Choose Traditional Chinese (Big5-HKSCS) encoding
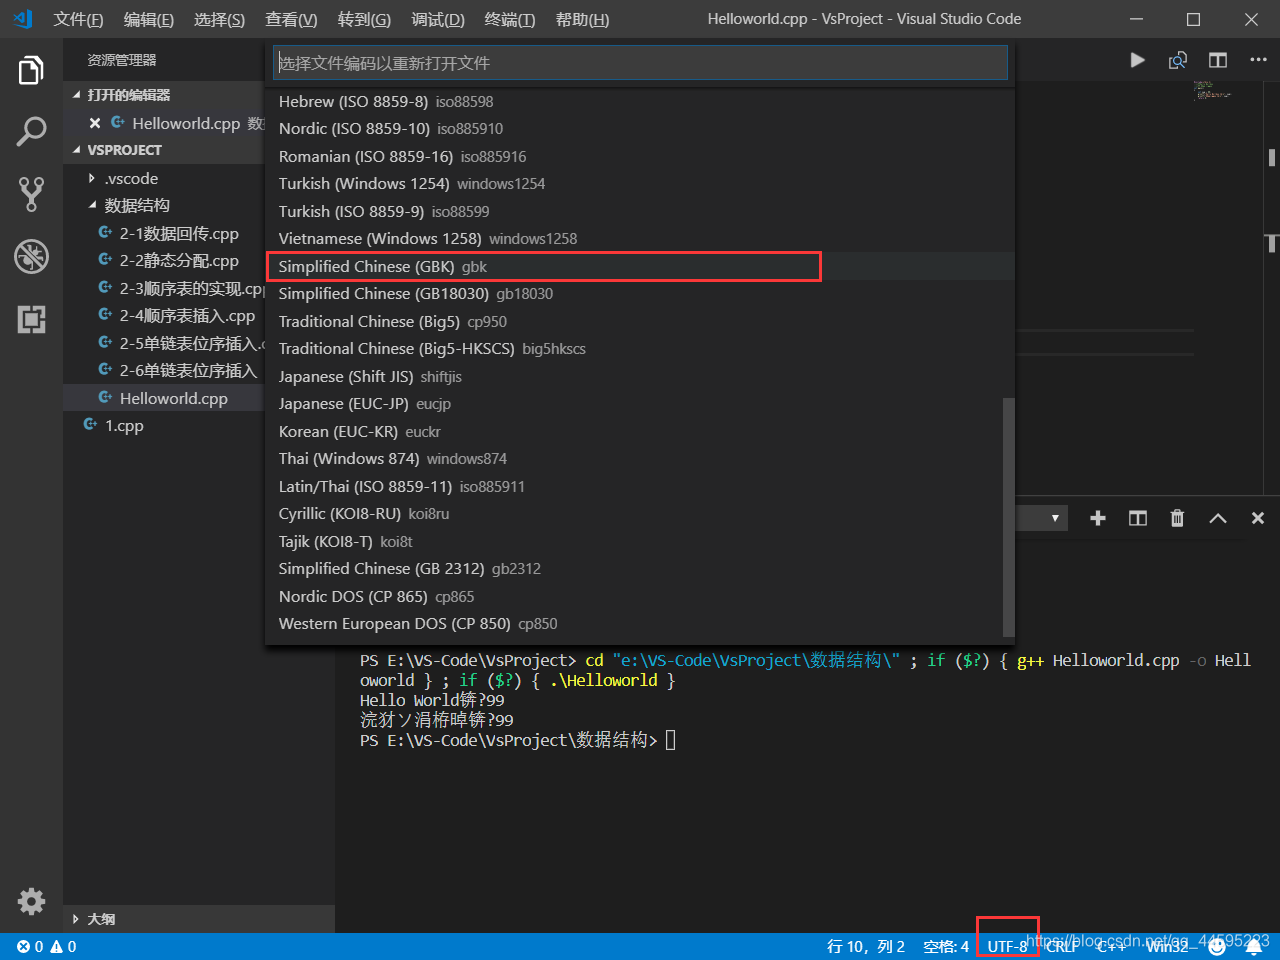Screen dimensions: 1280x960 [640, 349]
